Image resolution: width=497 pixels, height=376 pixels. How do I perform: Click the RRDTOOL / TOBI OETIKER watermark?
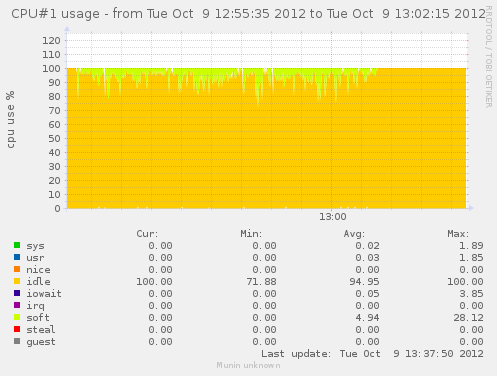pos(488,57)
